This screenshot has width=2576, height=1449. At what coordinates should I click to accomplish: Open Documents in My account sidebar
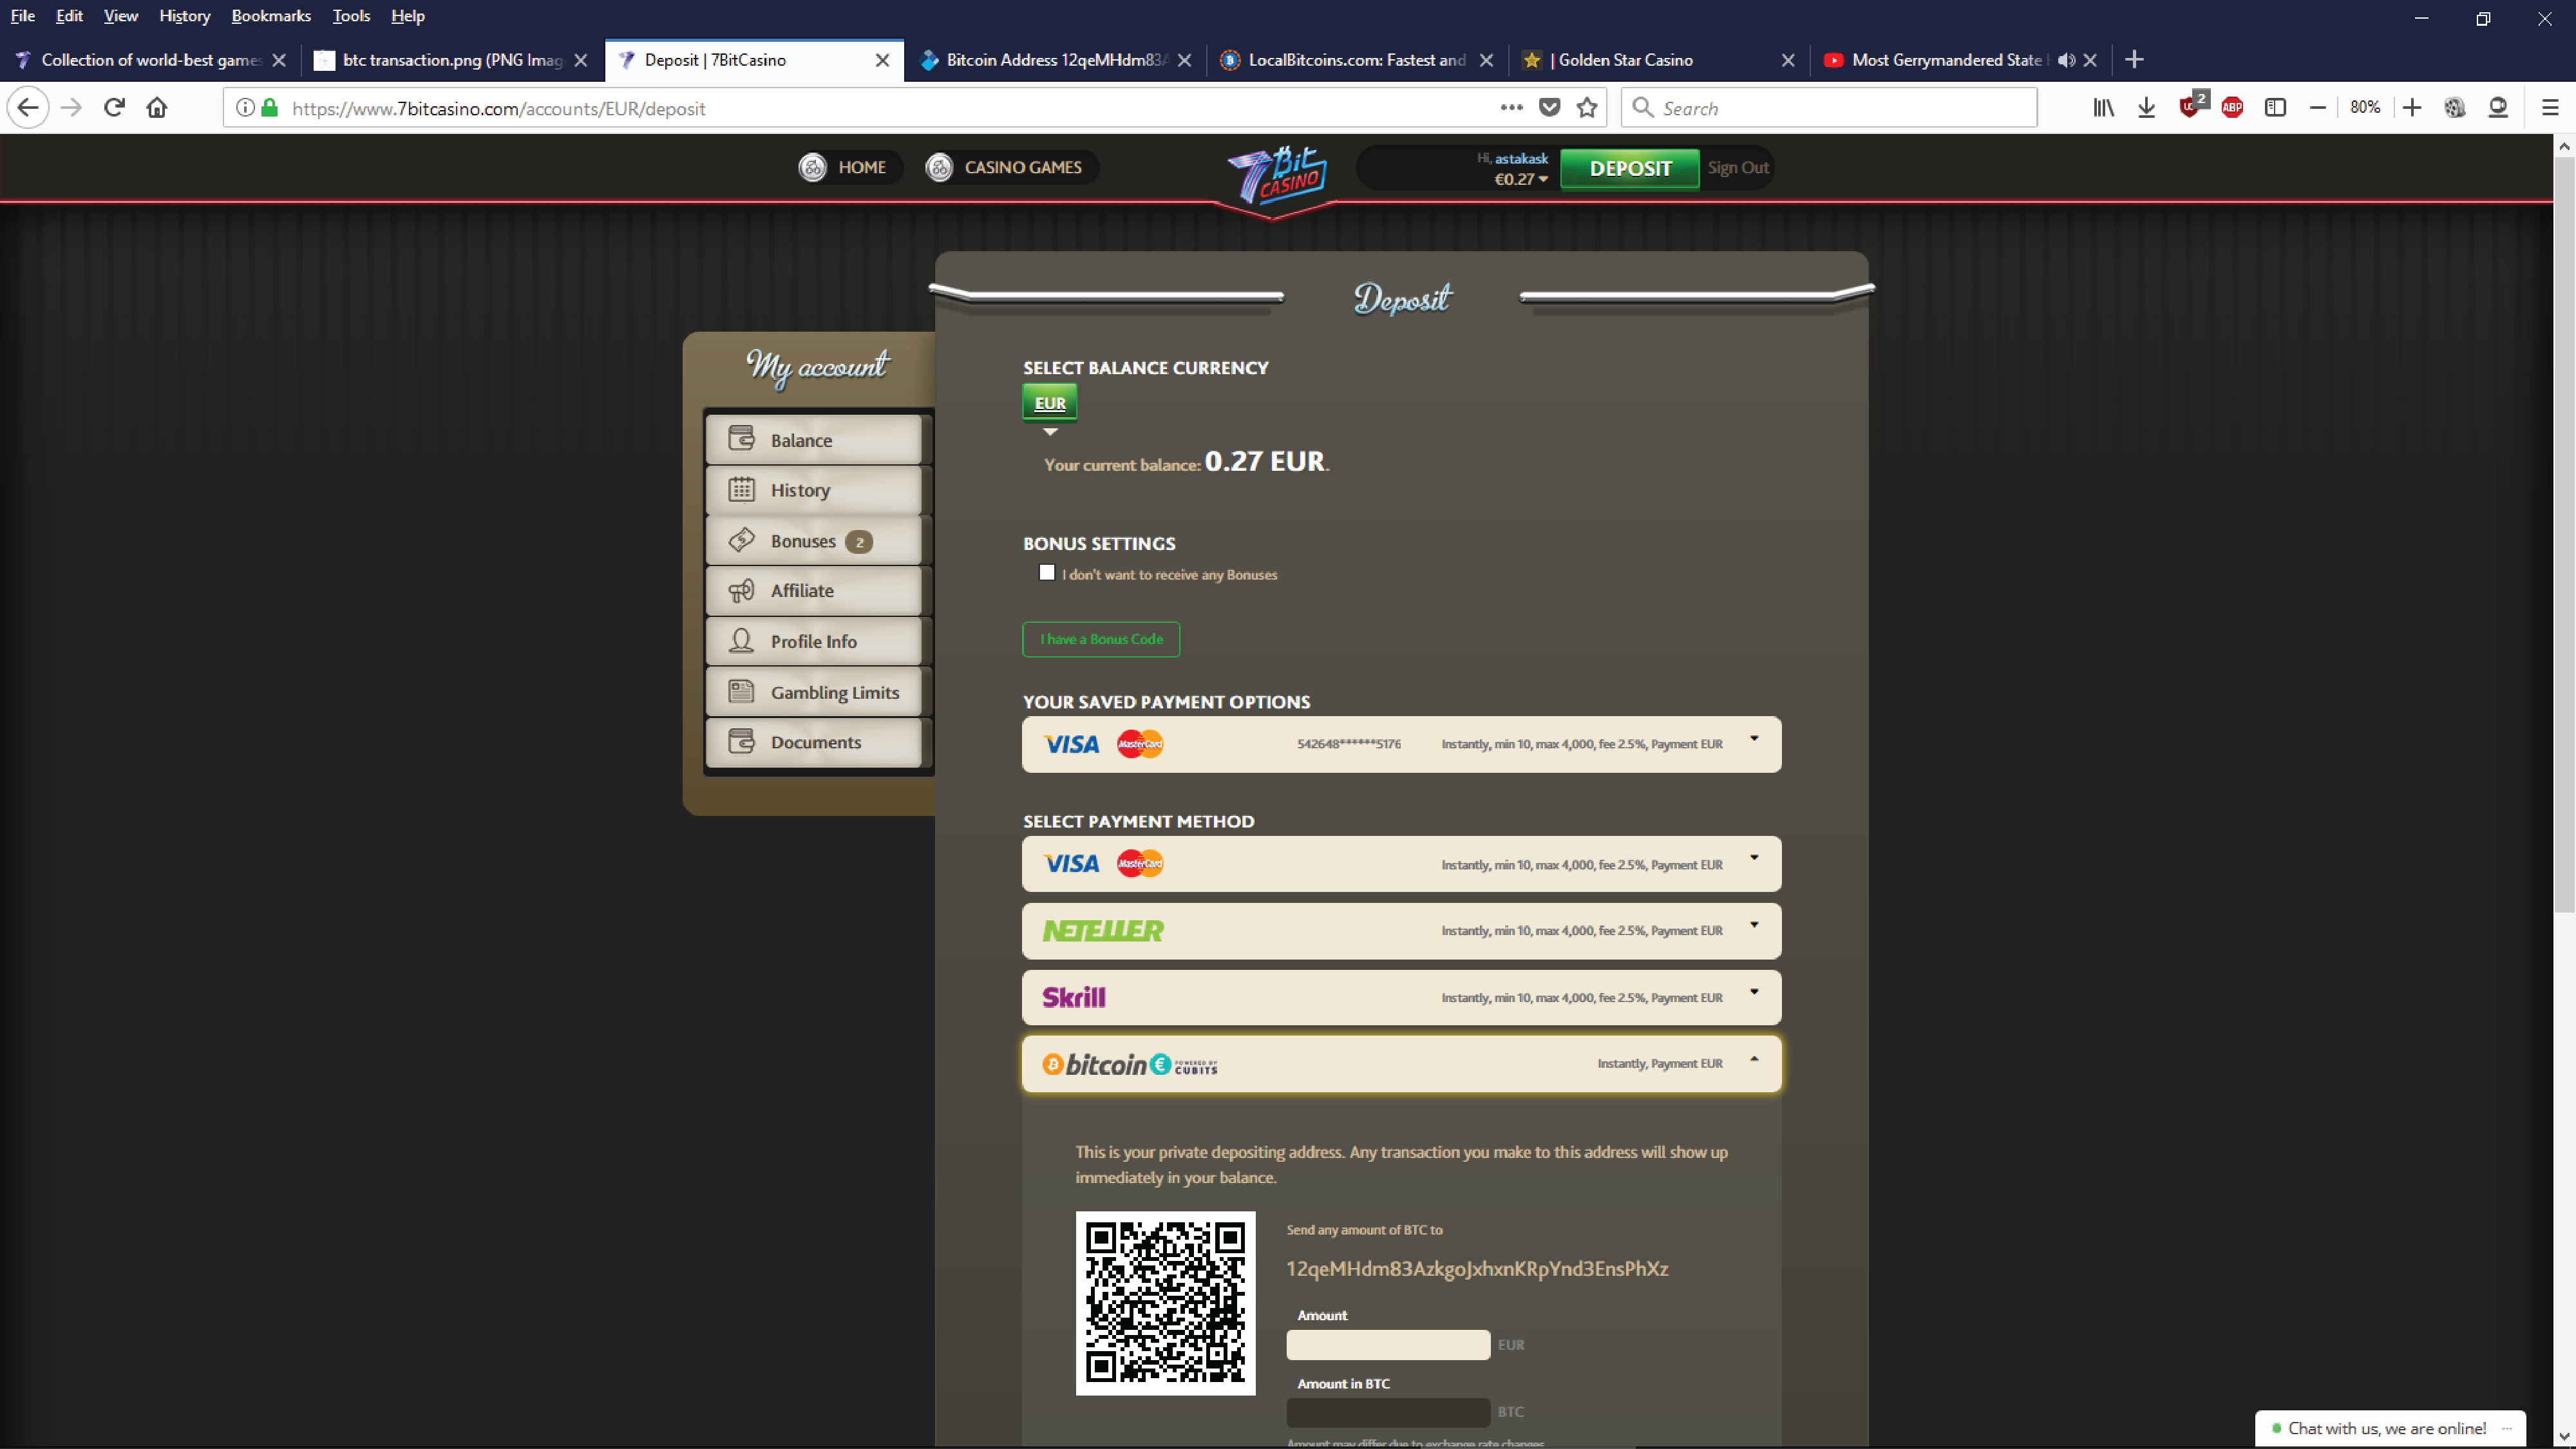tap(813, 742)
